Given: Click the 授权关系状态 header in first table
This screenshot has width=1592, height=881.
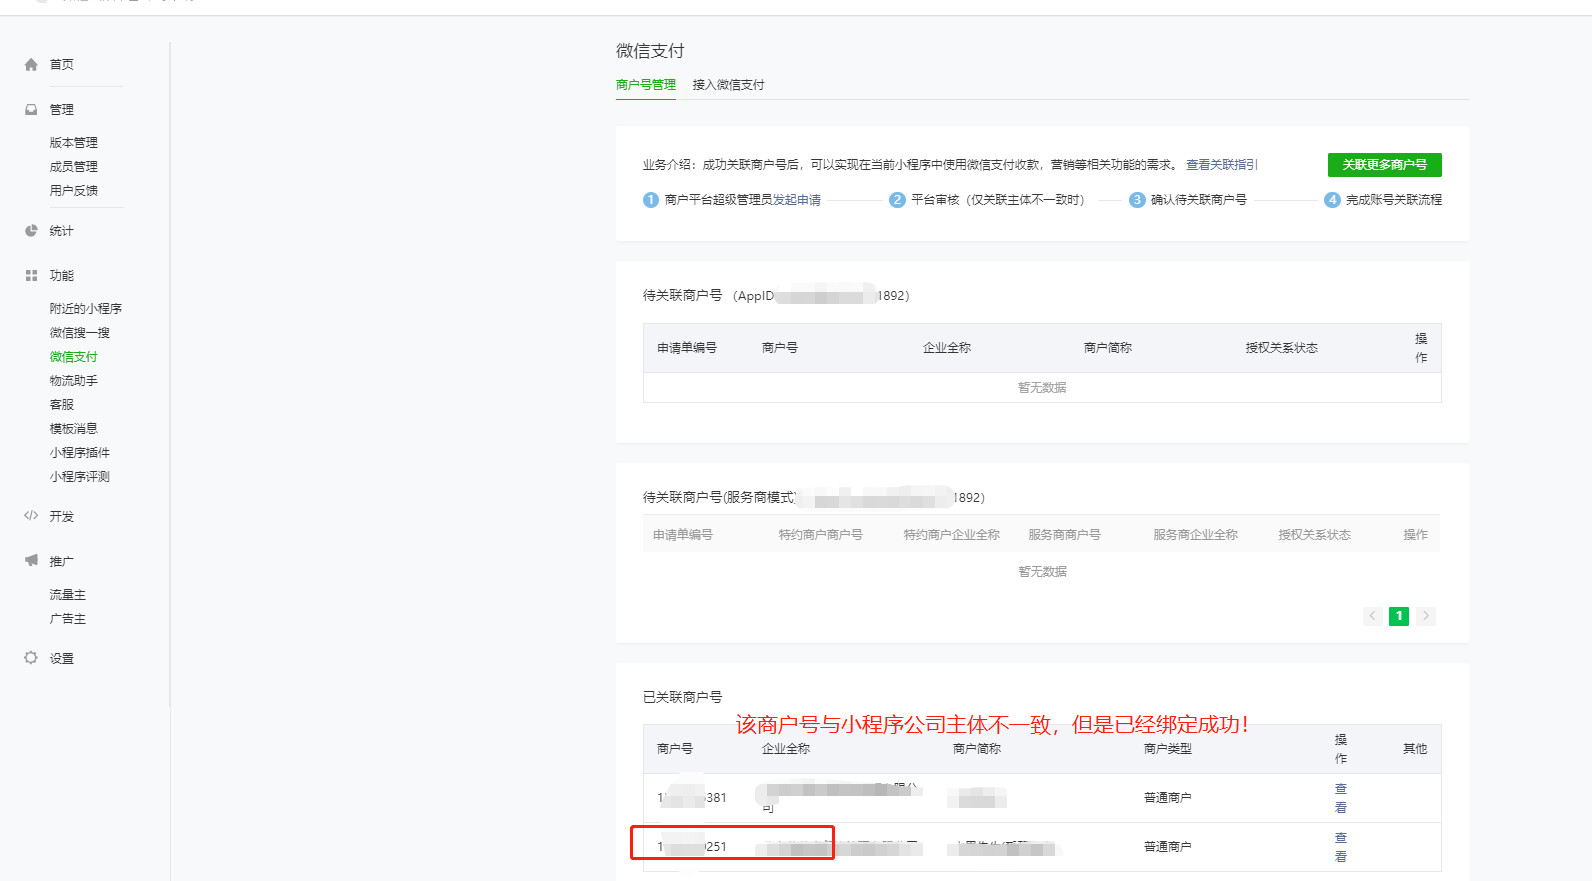Looking at the screenshot, I should 1282,348.
